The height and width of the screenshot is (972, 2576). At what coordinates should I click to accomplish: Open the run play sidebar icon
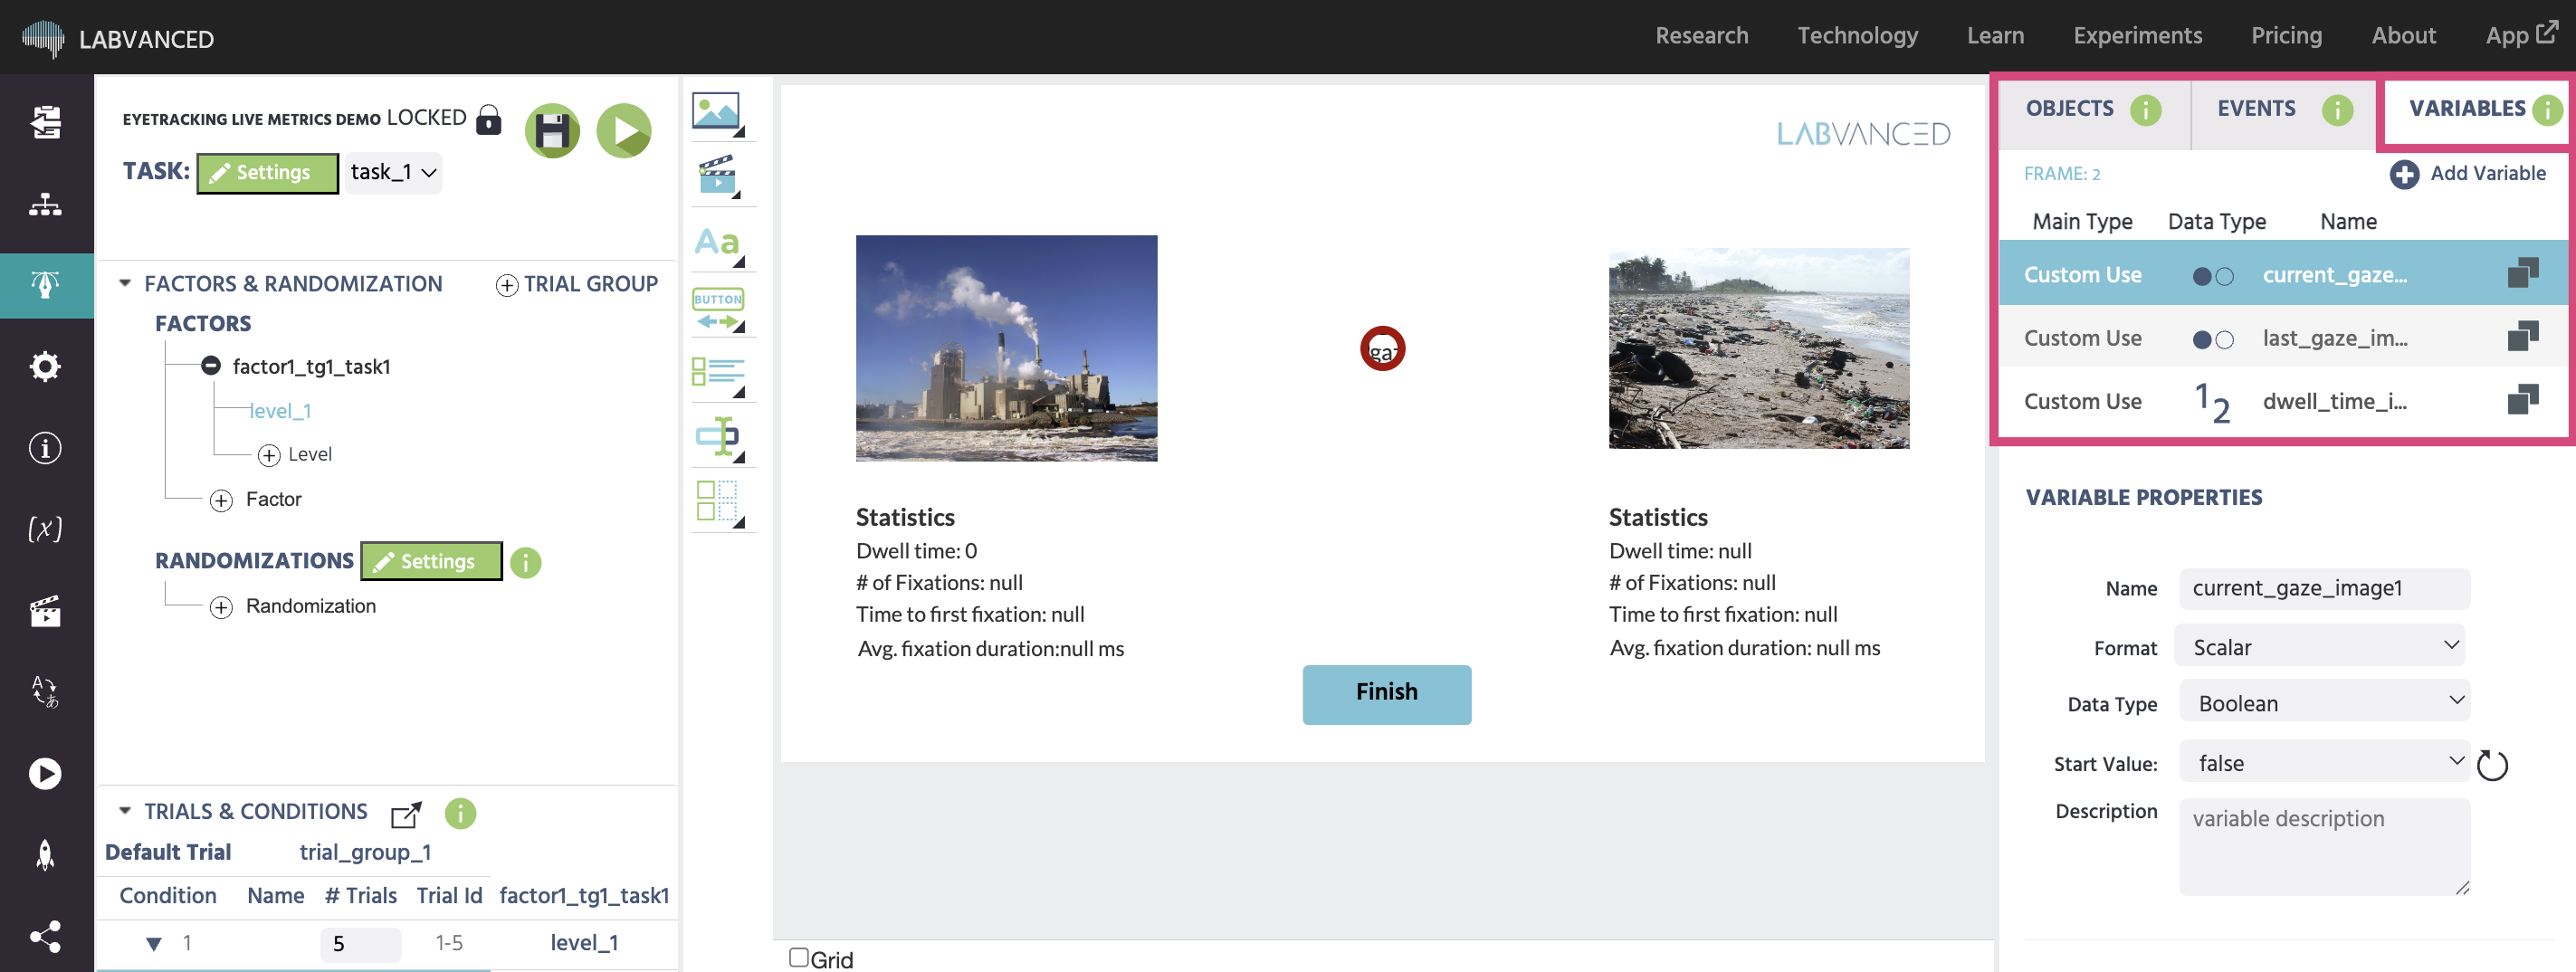tap(45, 774)
